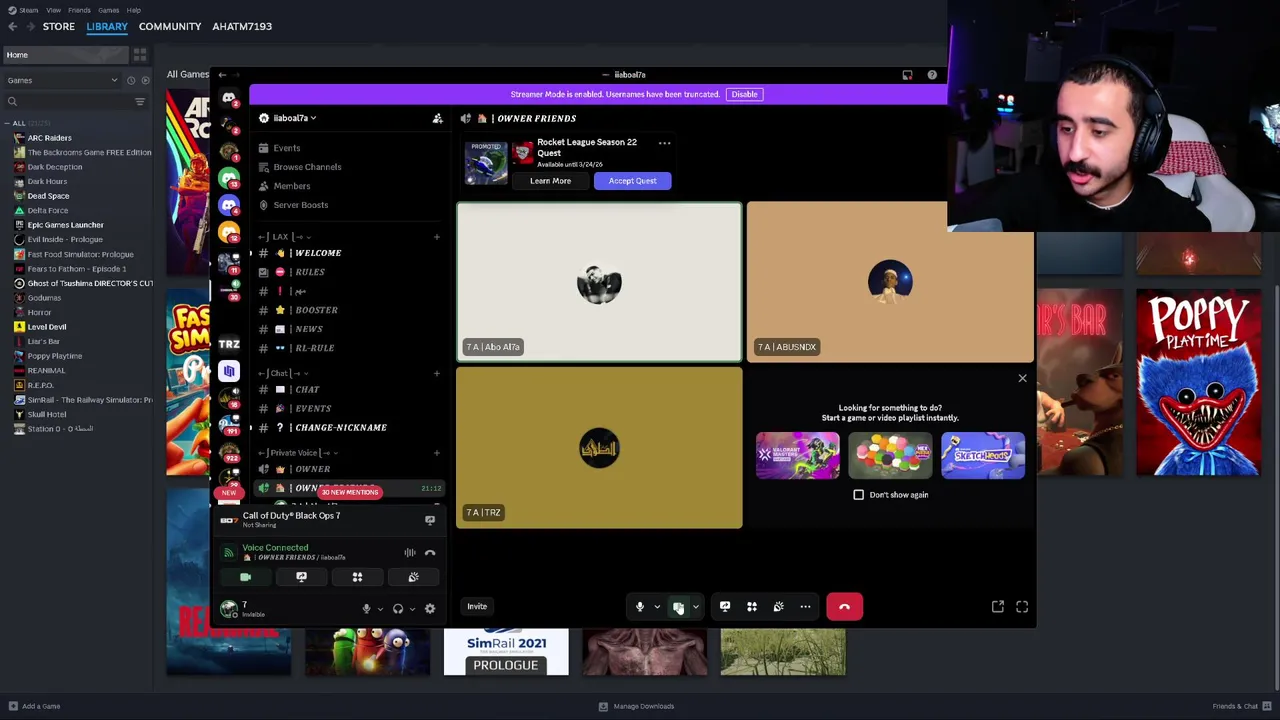Share Call of Duty Black Ops 7 screen
1280x720 pixels.
[430, 520]
